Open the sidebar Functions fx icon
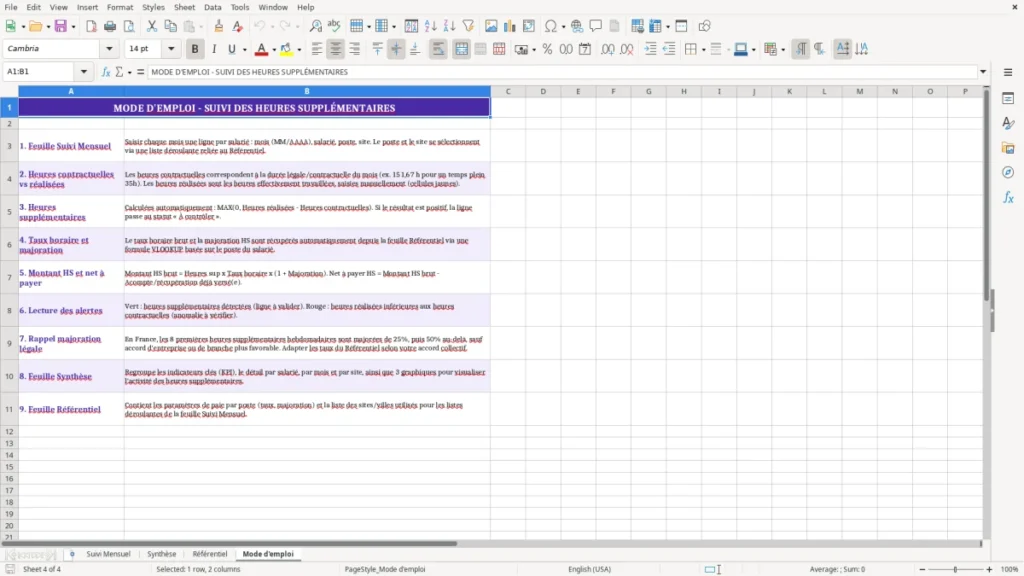The height and width of the screenshot is (576, 1024). [x=1008, y=197]
